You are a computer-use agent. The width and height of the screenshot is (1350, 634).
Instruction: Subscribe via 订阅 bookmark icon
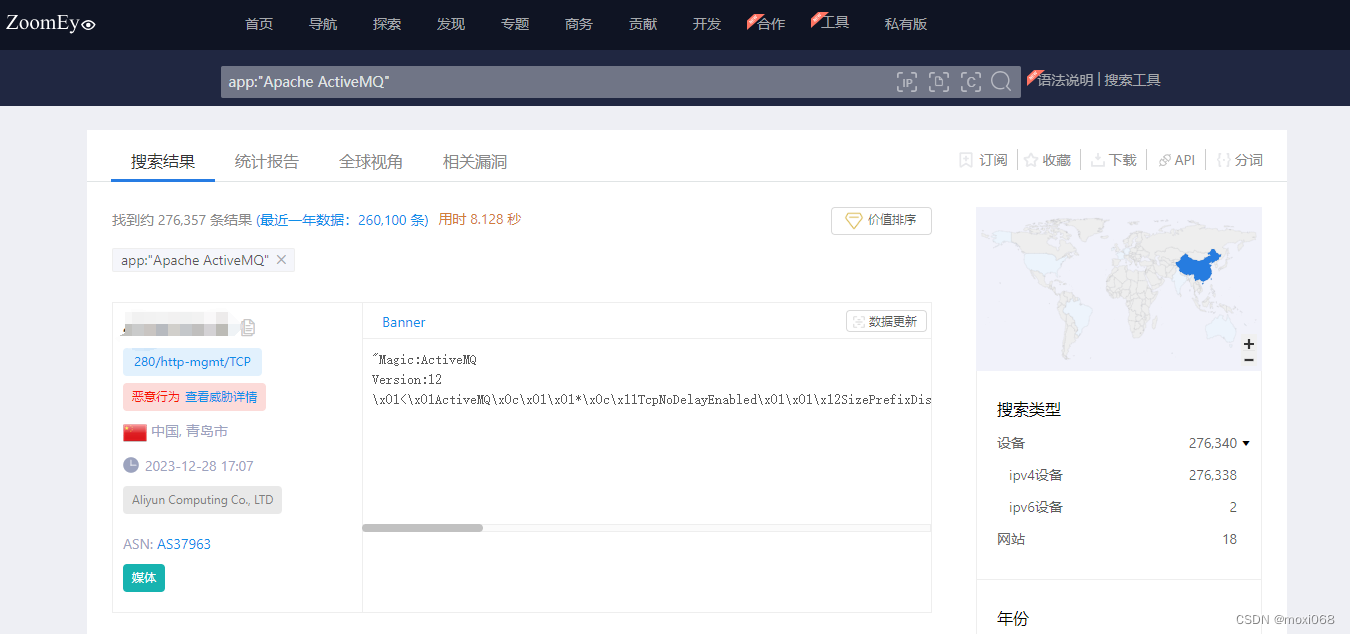click(x=966, y=160)
